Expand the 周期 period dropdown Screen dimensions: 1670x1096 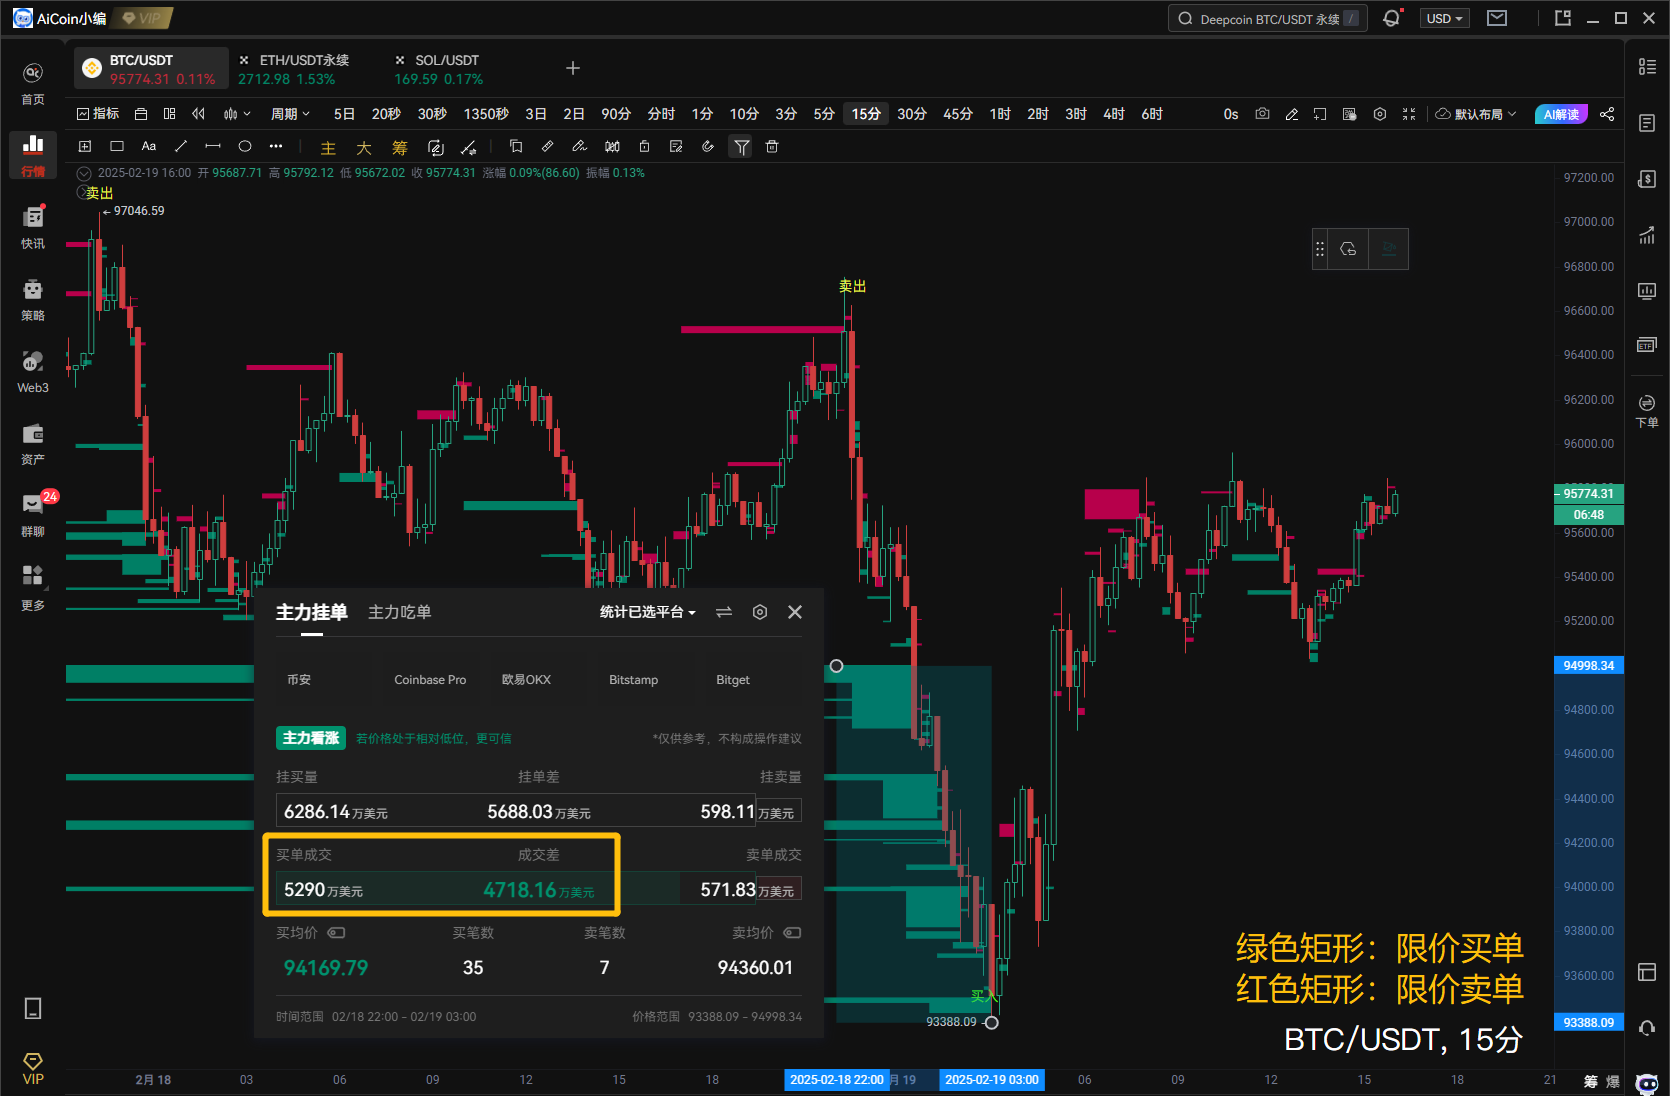(x=290, y=114)
